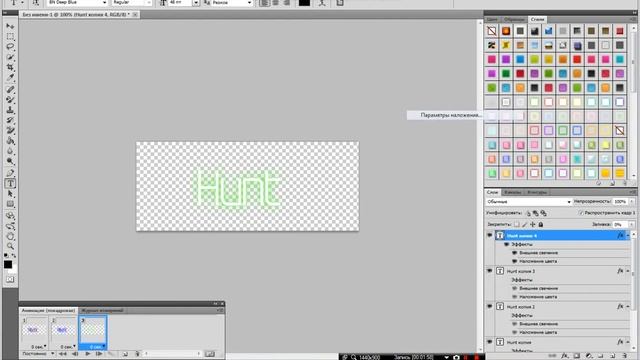Click the warp text icon in the options bar
640x360 pixels.
coord(322,3)
